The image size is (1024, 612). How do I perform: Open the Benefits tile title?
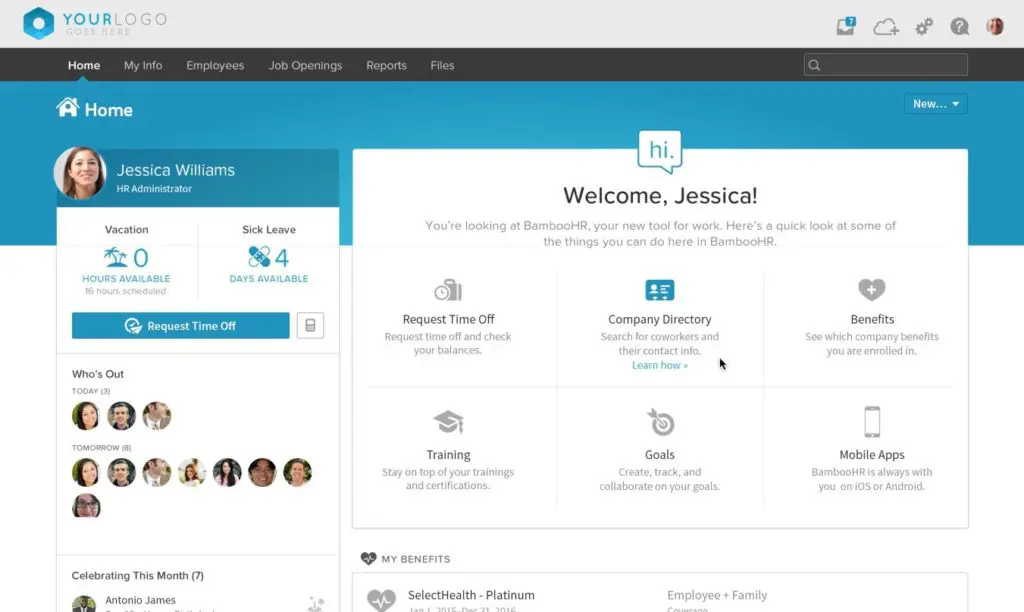coord(872,319)
